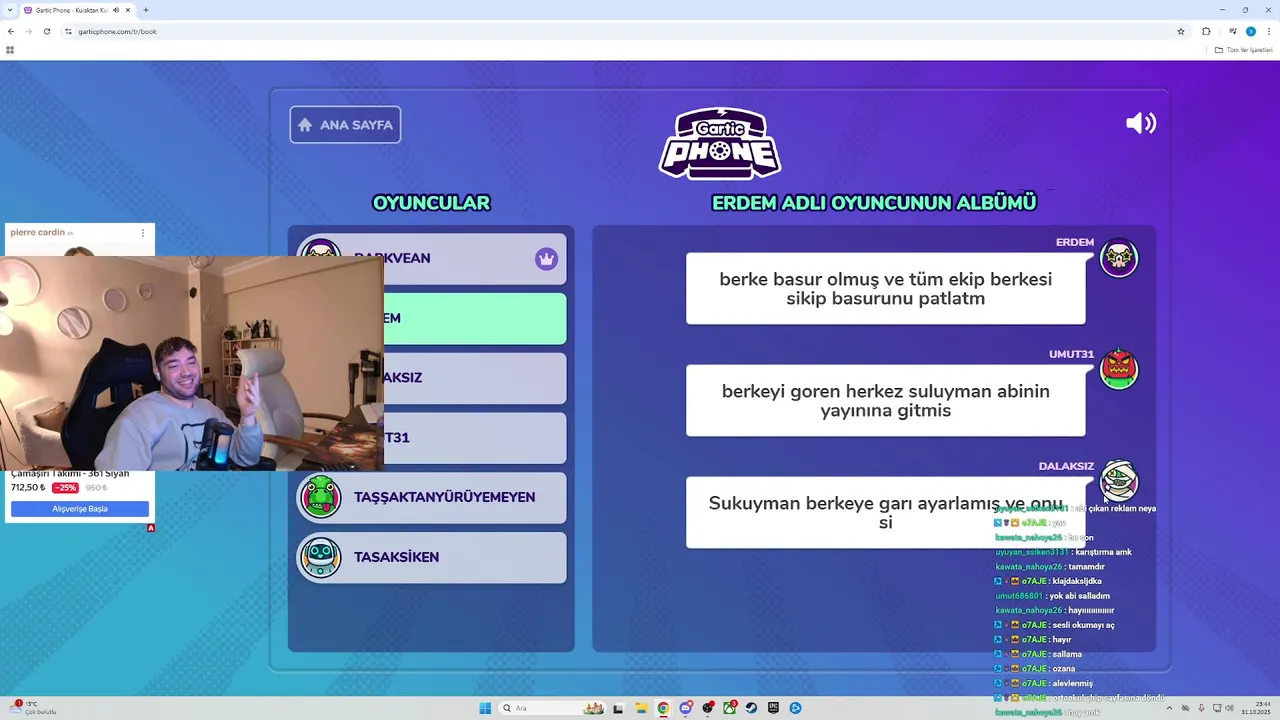Viewport: 1280px width, 720px height.
Task: Open Task View from the taskbar
Action: [x=618, y=708]
